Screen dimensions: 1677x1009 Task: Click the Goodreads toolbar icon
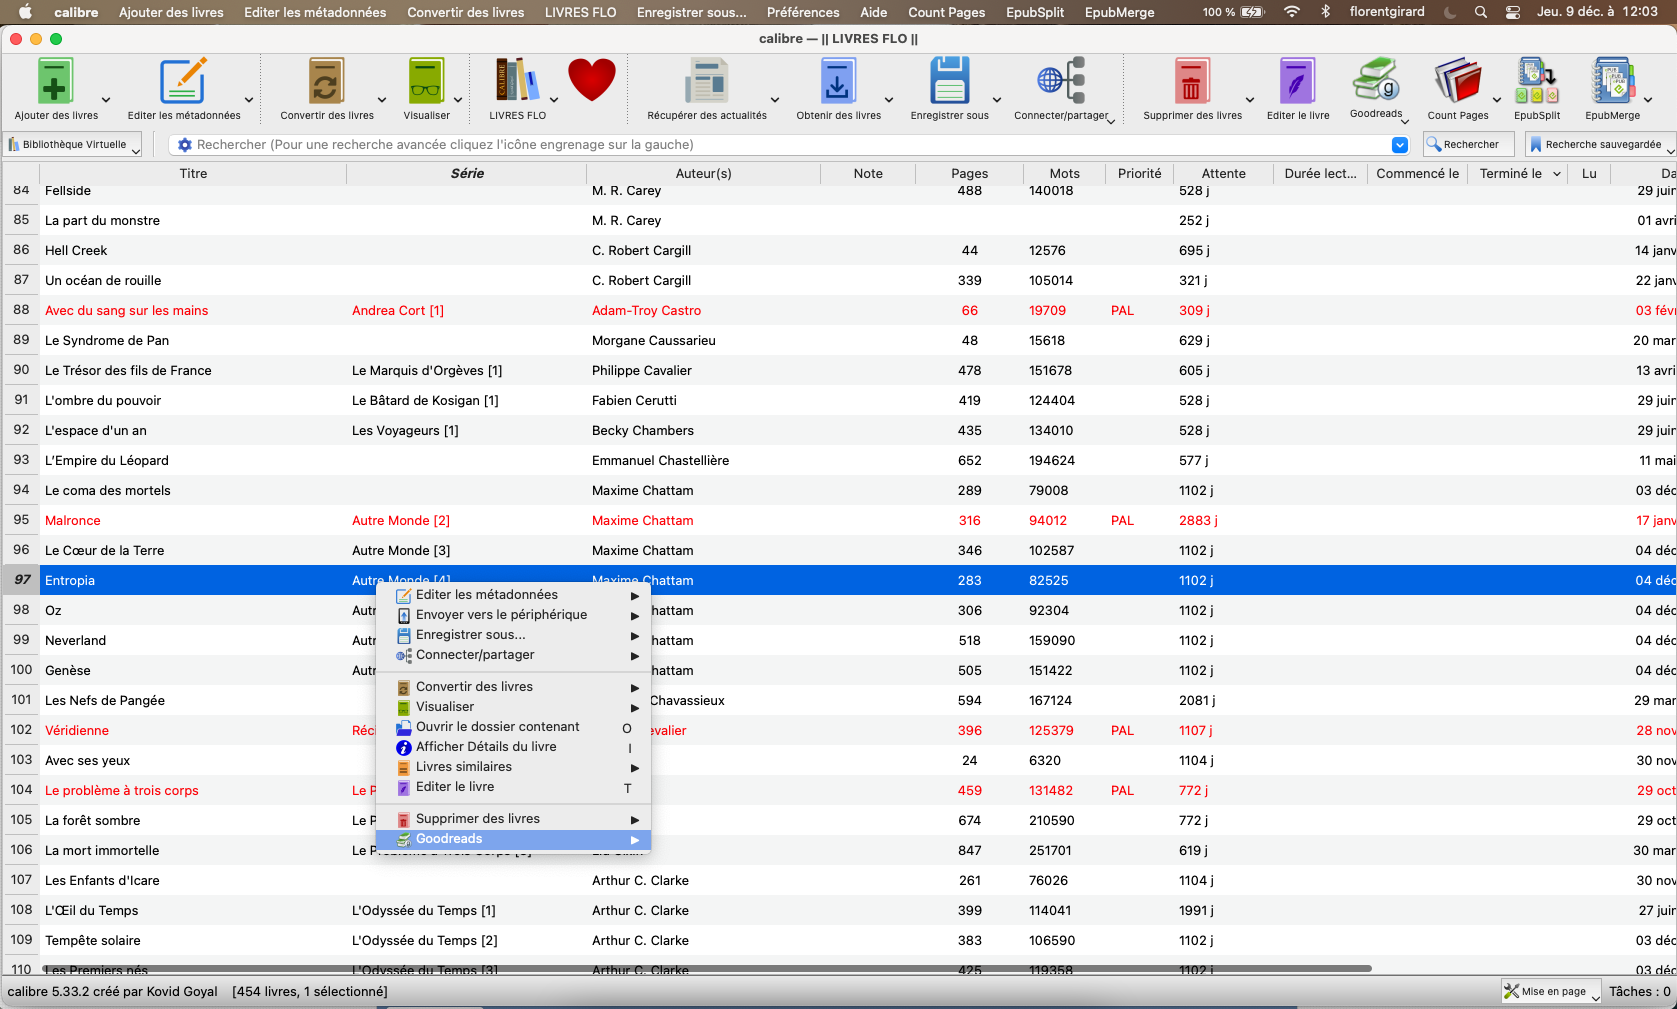tap(1376, 79)
